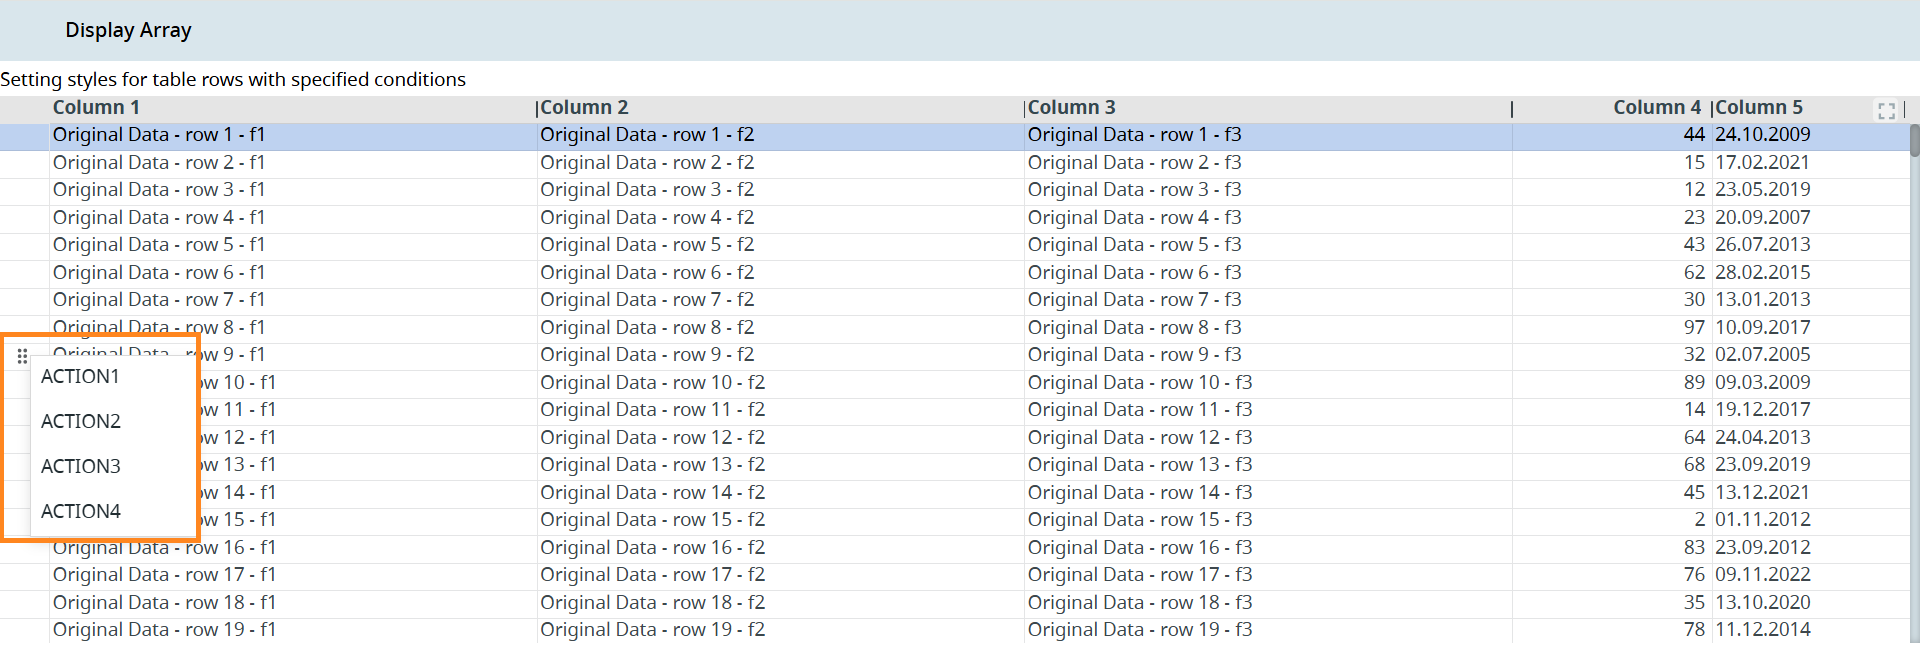The image size is (1920, 648).
Task: Select the cell 'Original Data - row 12 - f3'
Action: point(1139,438)
